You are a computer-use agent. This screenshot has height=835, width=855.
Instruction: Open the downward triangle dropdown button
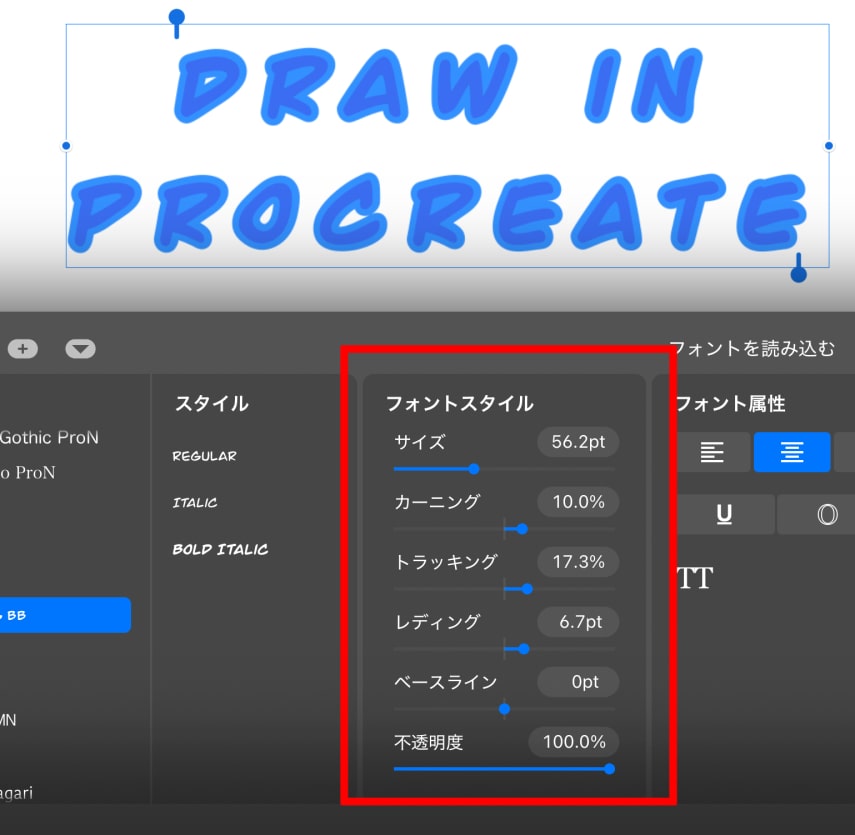coord(80,349)
